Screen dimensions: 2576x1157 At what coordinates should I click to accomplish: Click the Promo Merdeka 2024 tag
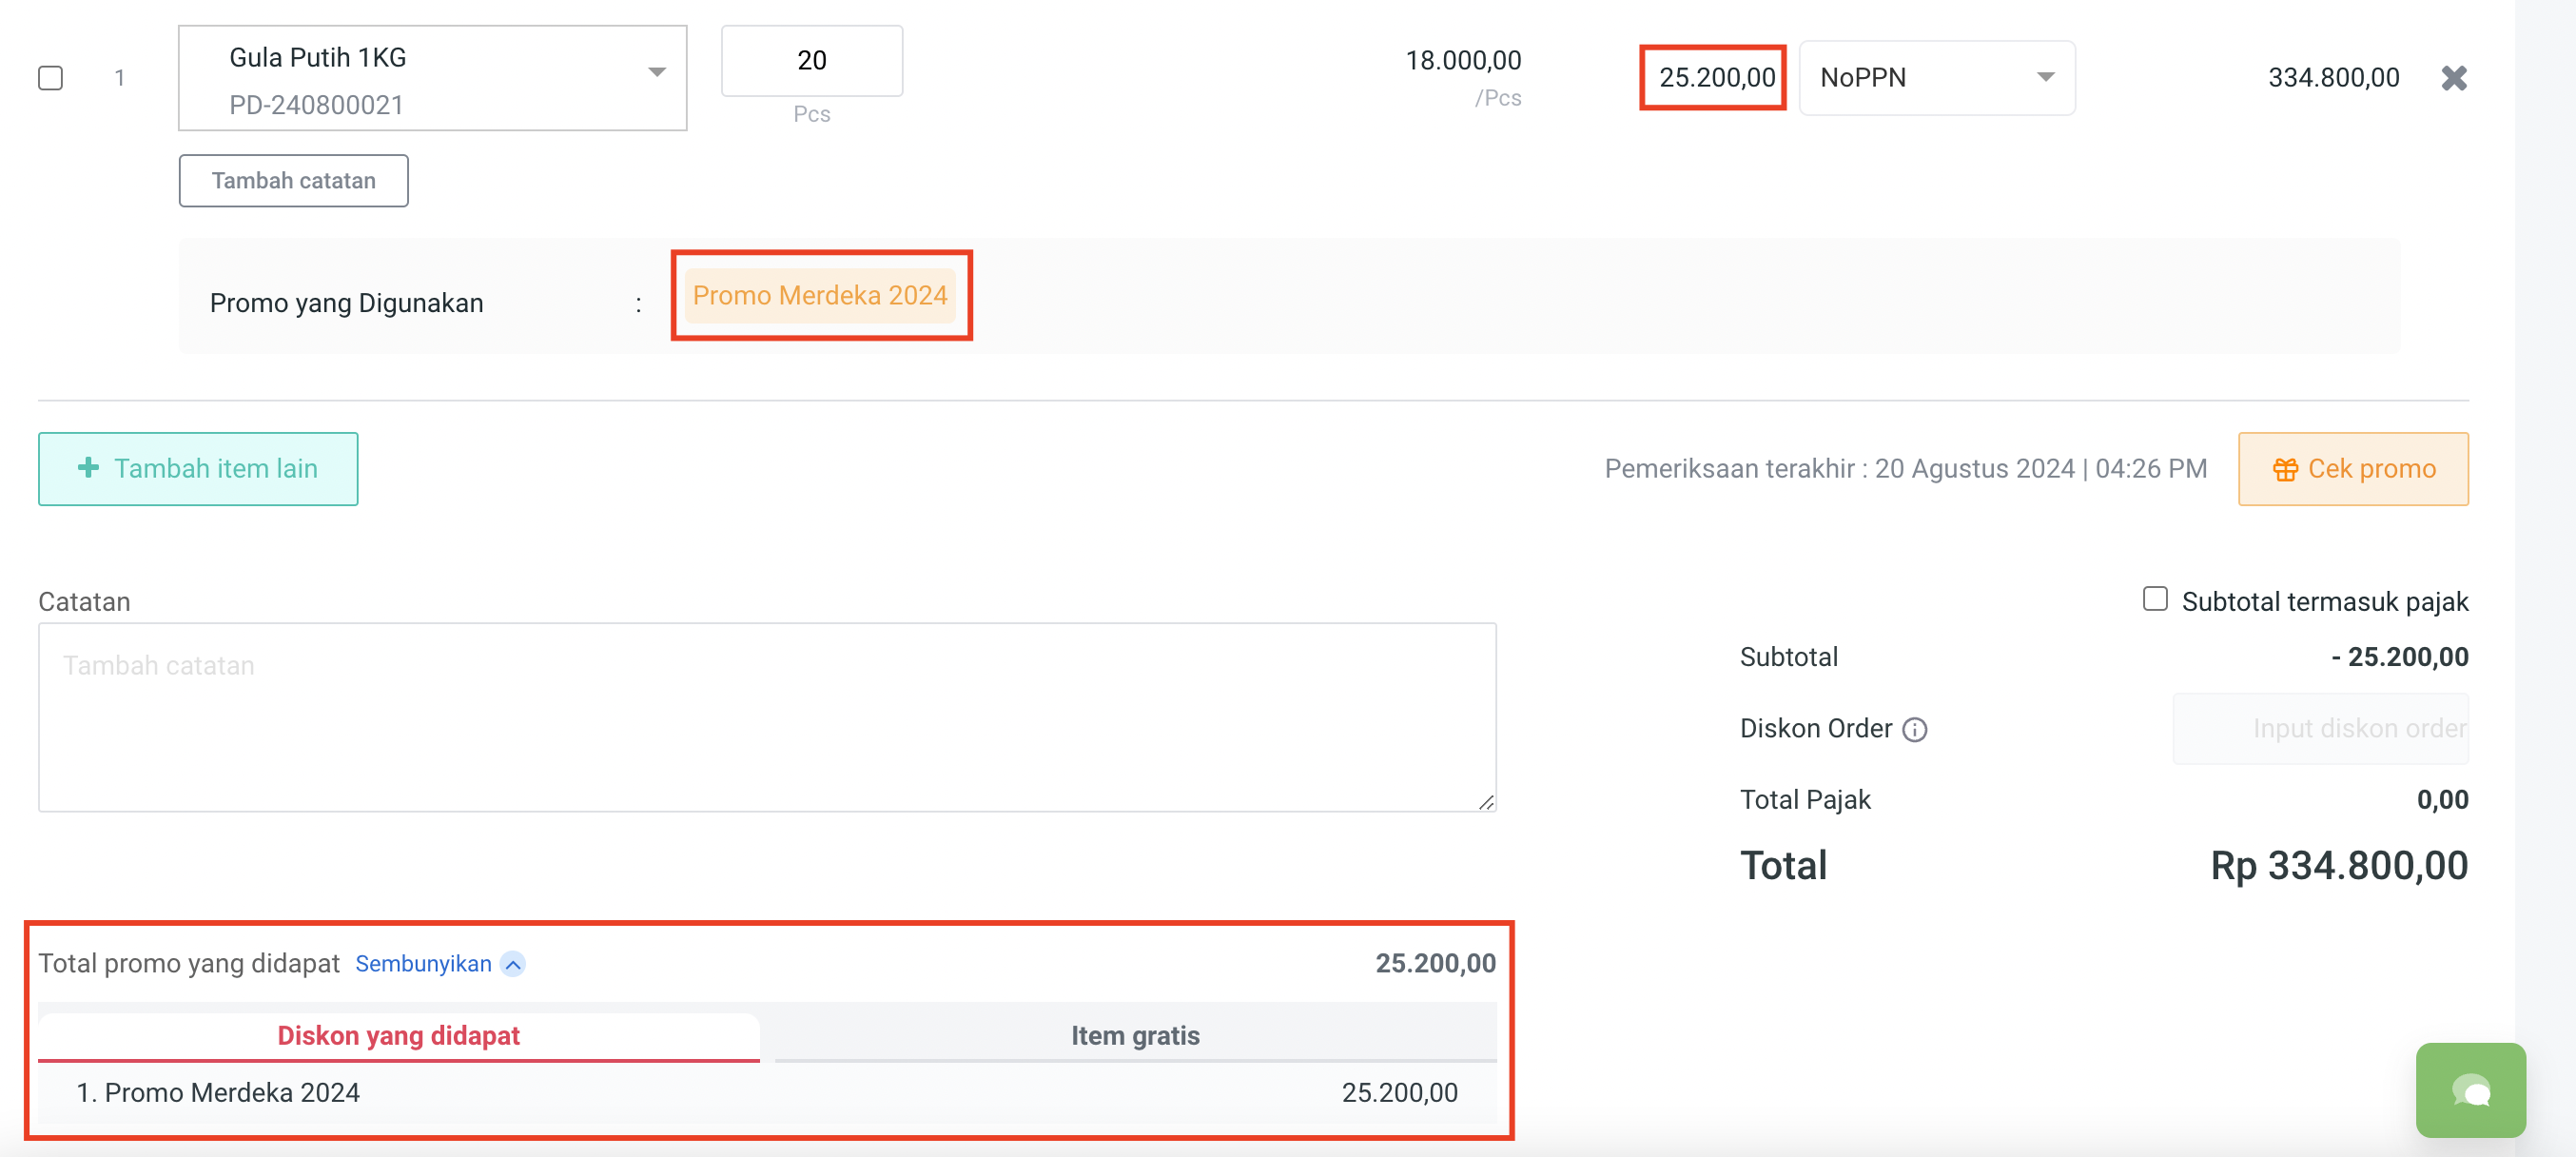[819, 295]
